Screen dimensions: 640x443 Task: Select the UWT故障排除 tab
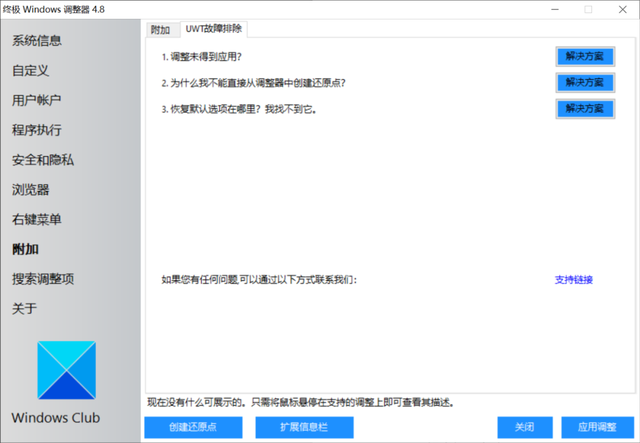(x=213, y=29)
